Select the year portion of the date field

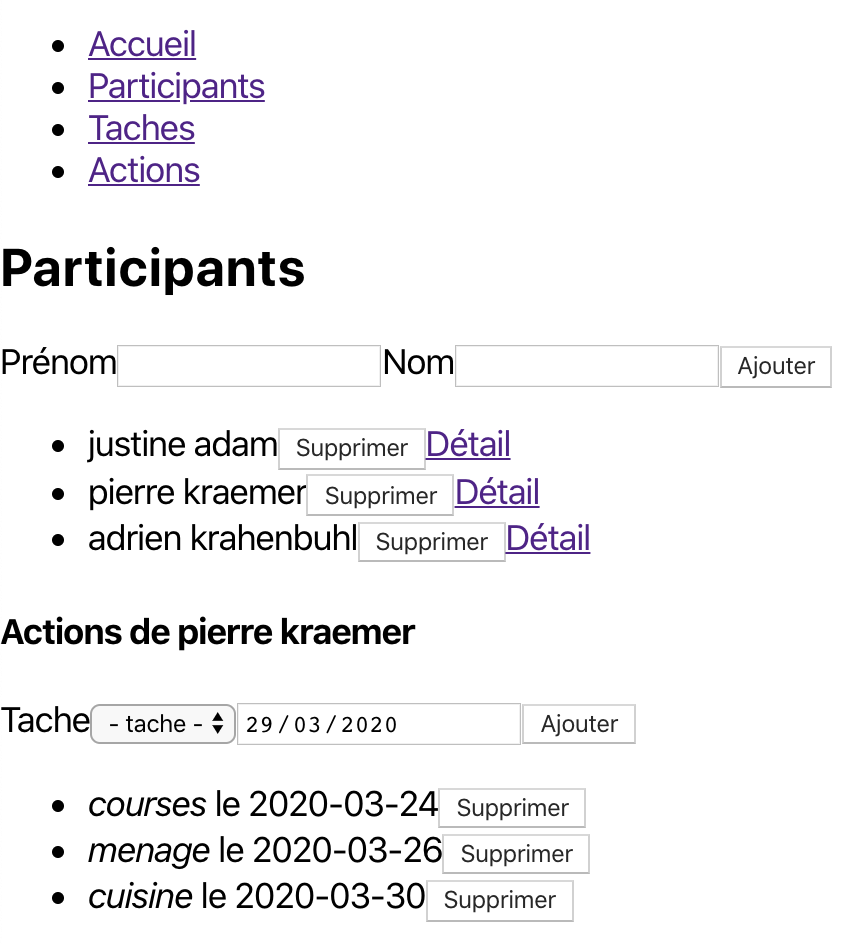tap(369, 725)
